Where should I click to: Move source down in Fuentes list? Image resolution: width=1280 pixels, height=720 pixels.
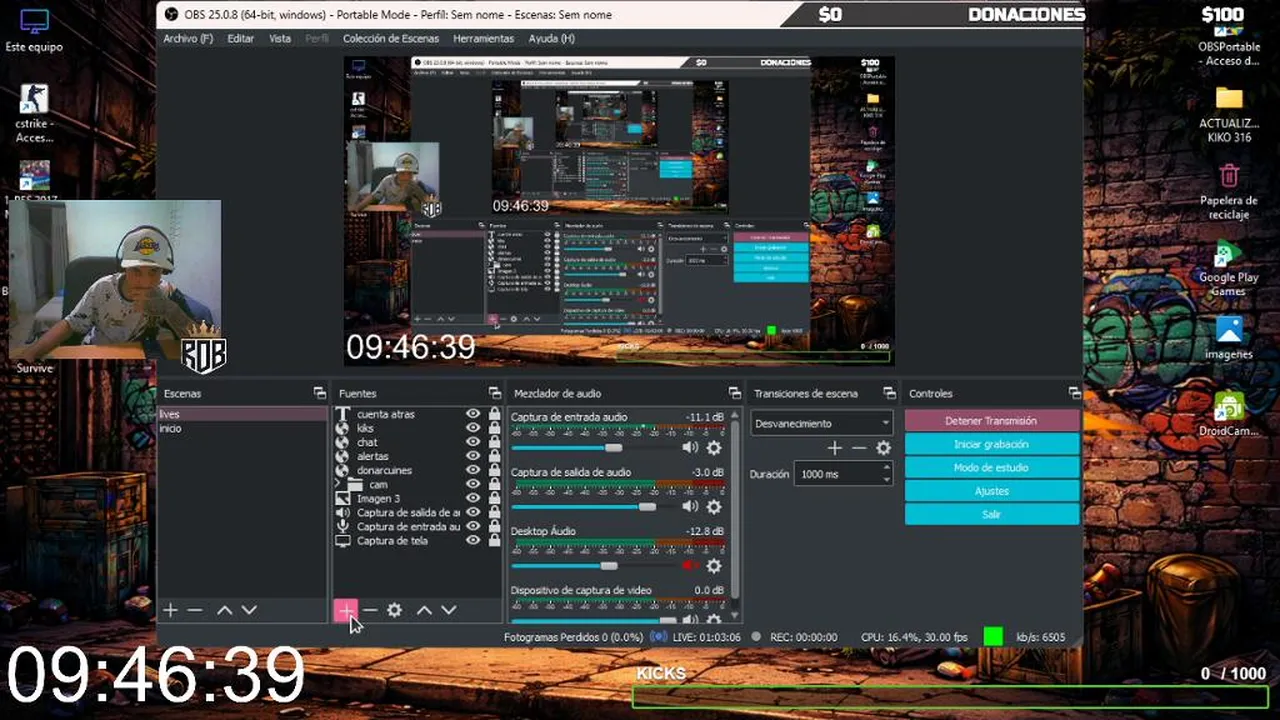(x=449, y=610)
